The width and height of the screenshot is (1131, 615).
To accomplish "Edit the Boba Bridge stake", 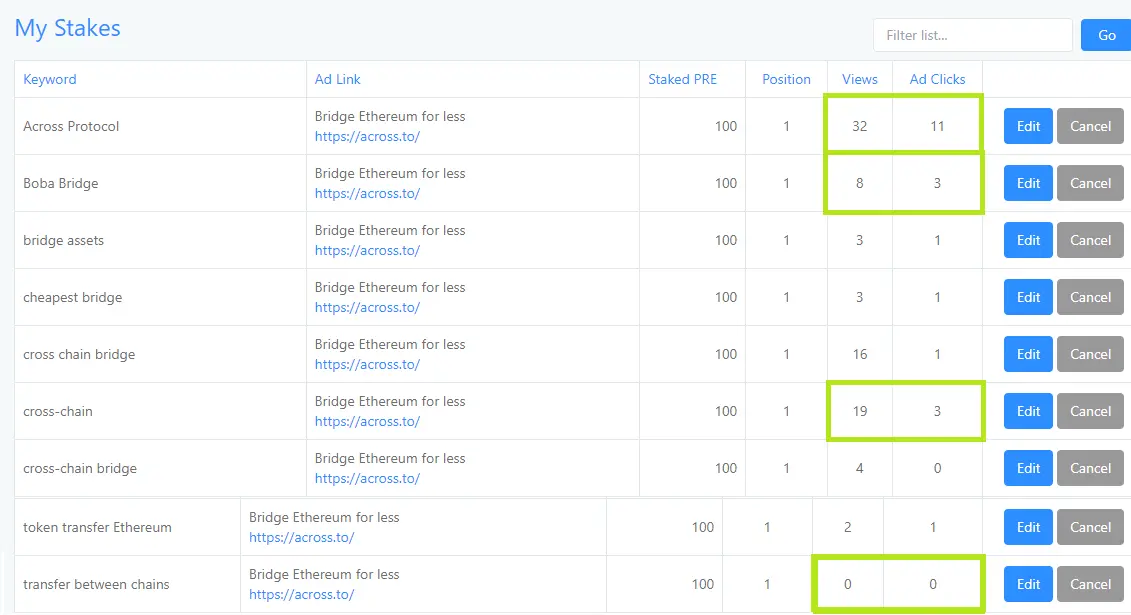I will tap(1028, 183).
